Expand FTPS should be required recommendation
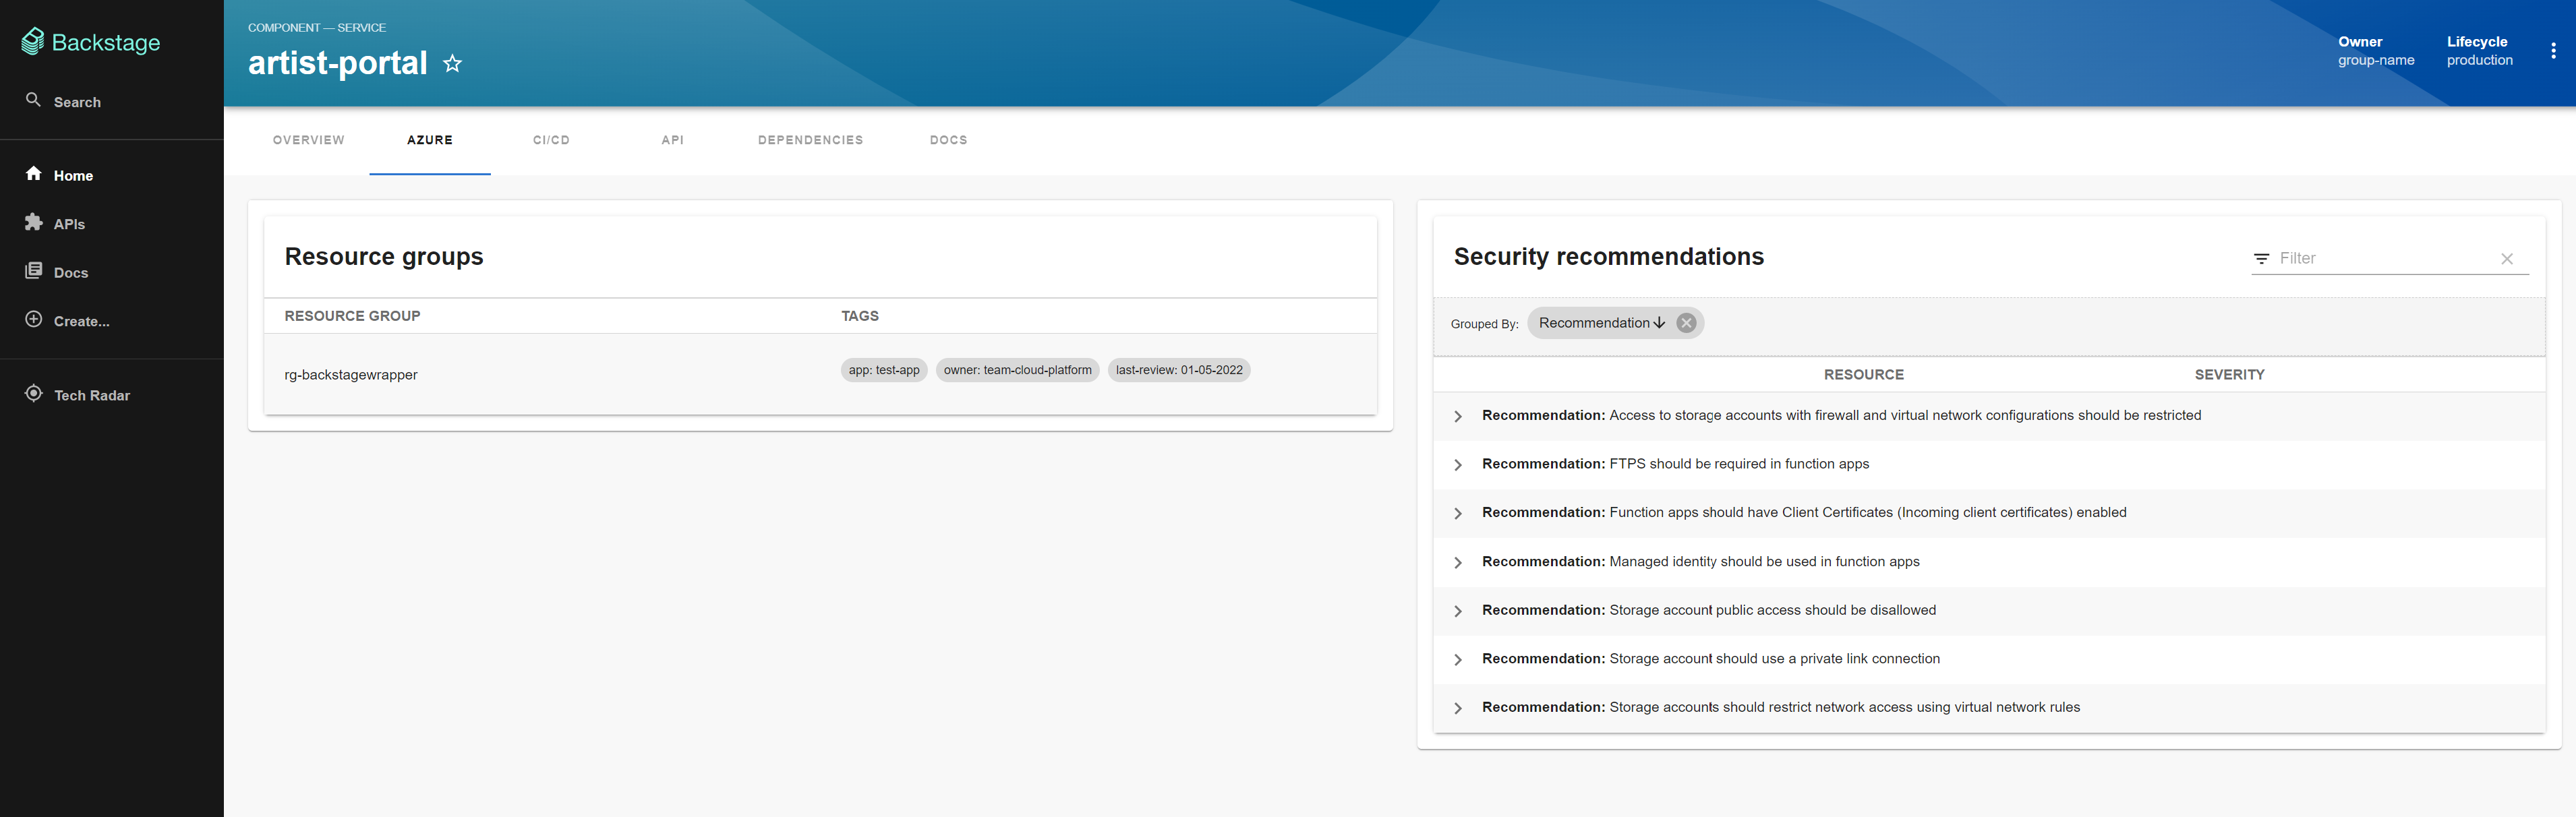The image size is (2576, 817). (x=1458, y=465)
